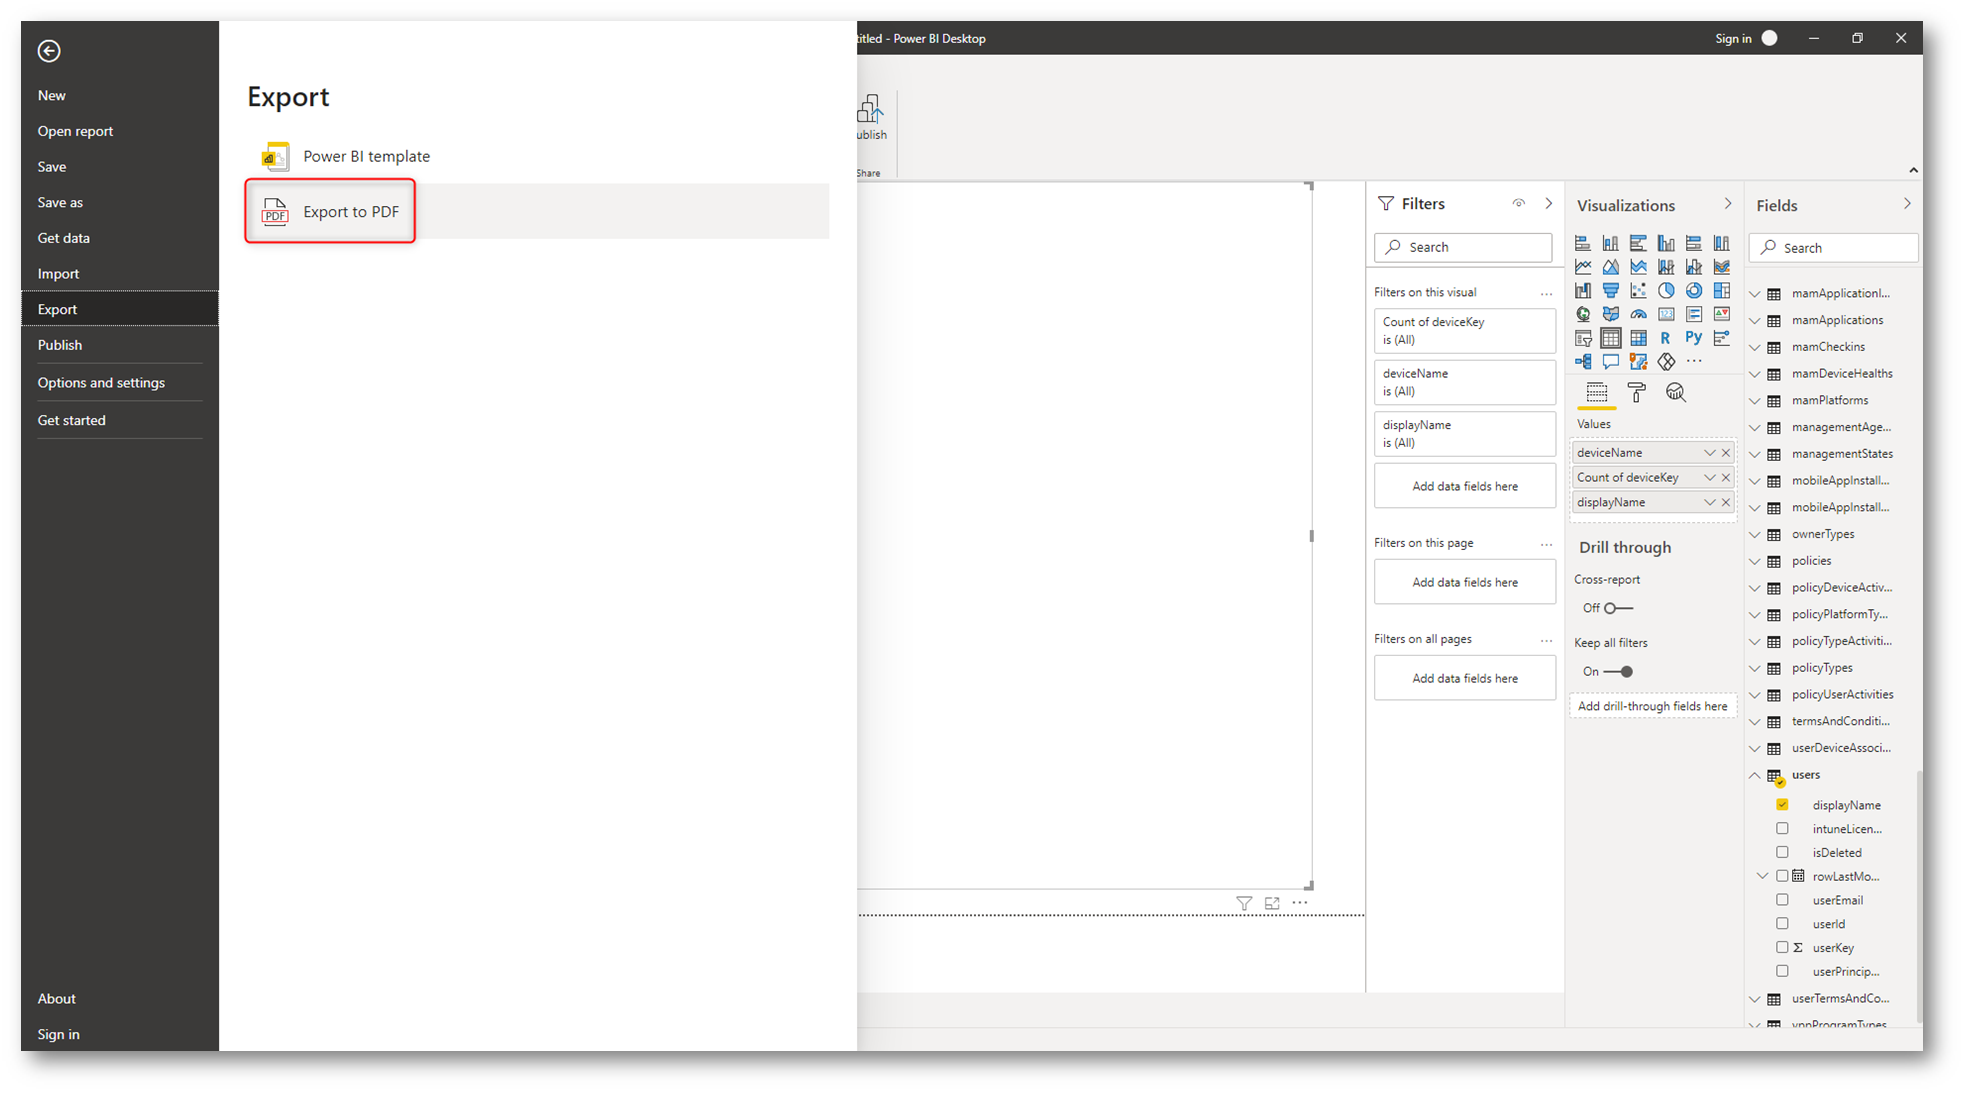Expand the rowLastMo... hierarchy chevron

[1763, 876]
